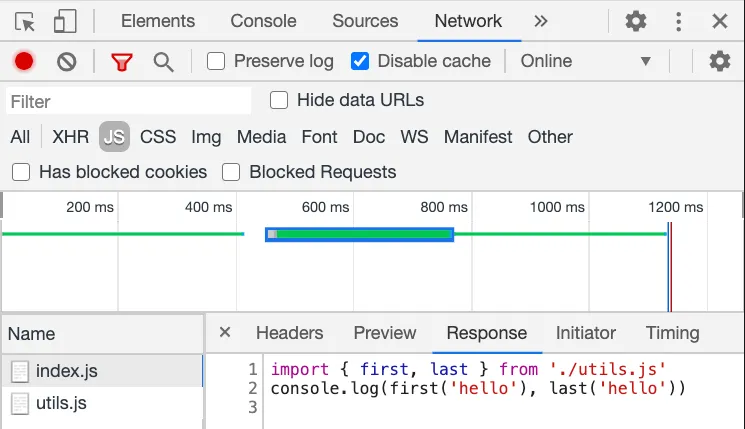Viewport: 745px width, 429px height.
Task: Open the Online throttling dropdown
Action: (585, 61)
